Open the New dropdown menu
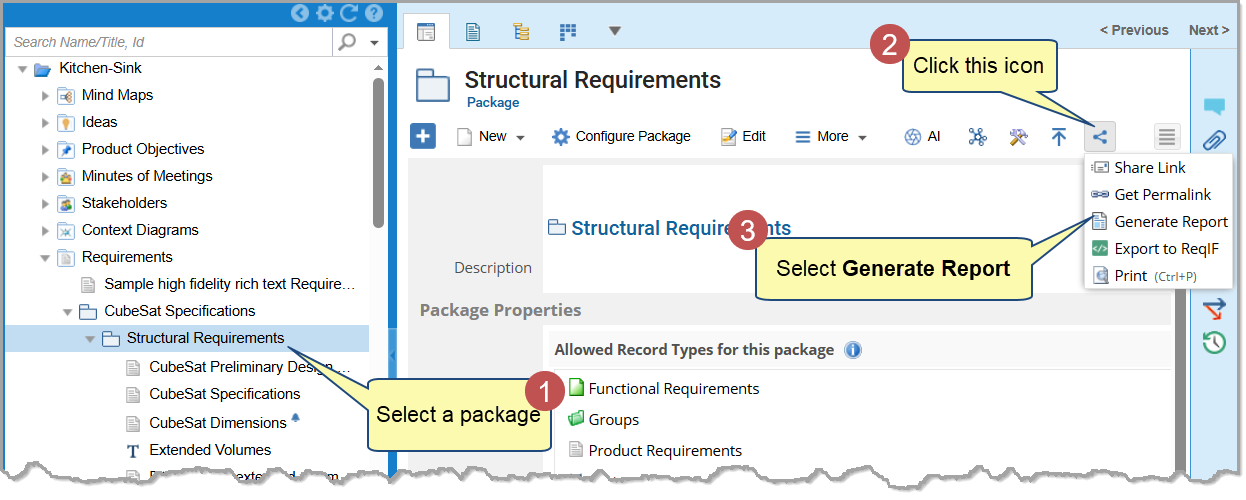This screenshot has width=1246, height=500. coord(491,137)
